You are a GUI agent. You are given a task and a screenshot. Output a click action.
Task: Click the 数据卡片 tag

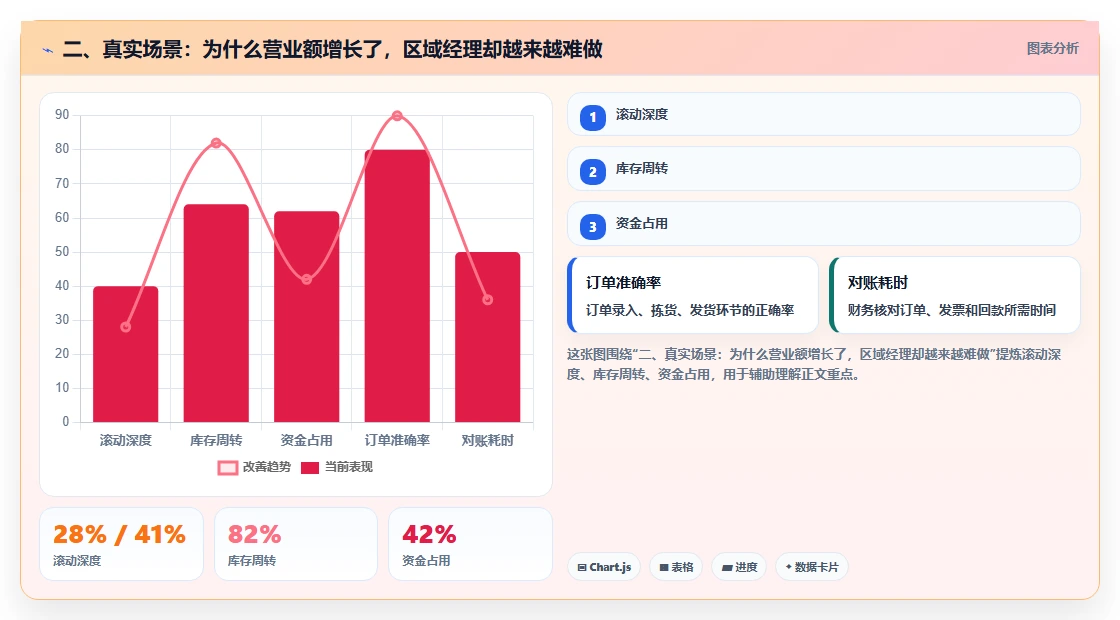812,567
